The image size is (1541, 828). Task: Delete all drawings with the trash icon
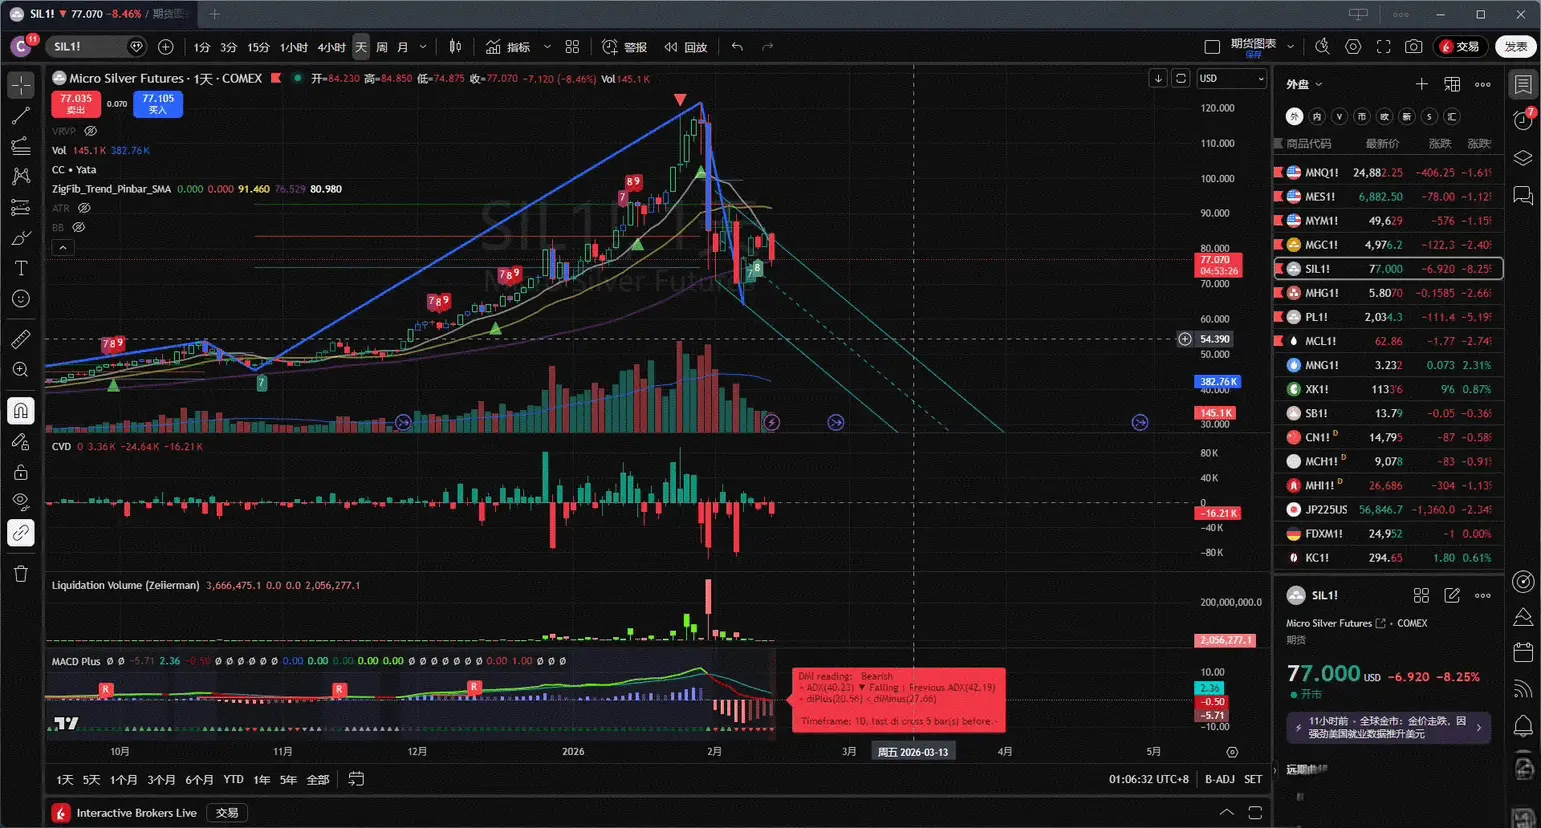(21, 573)
